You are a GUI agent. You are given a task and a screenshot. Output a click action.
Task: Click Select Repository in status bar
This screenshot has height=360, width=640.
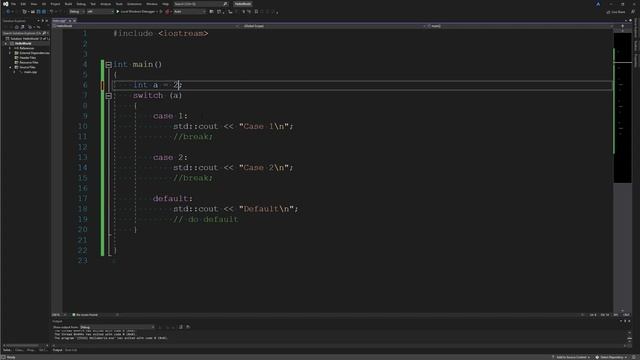(611, 357)
